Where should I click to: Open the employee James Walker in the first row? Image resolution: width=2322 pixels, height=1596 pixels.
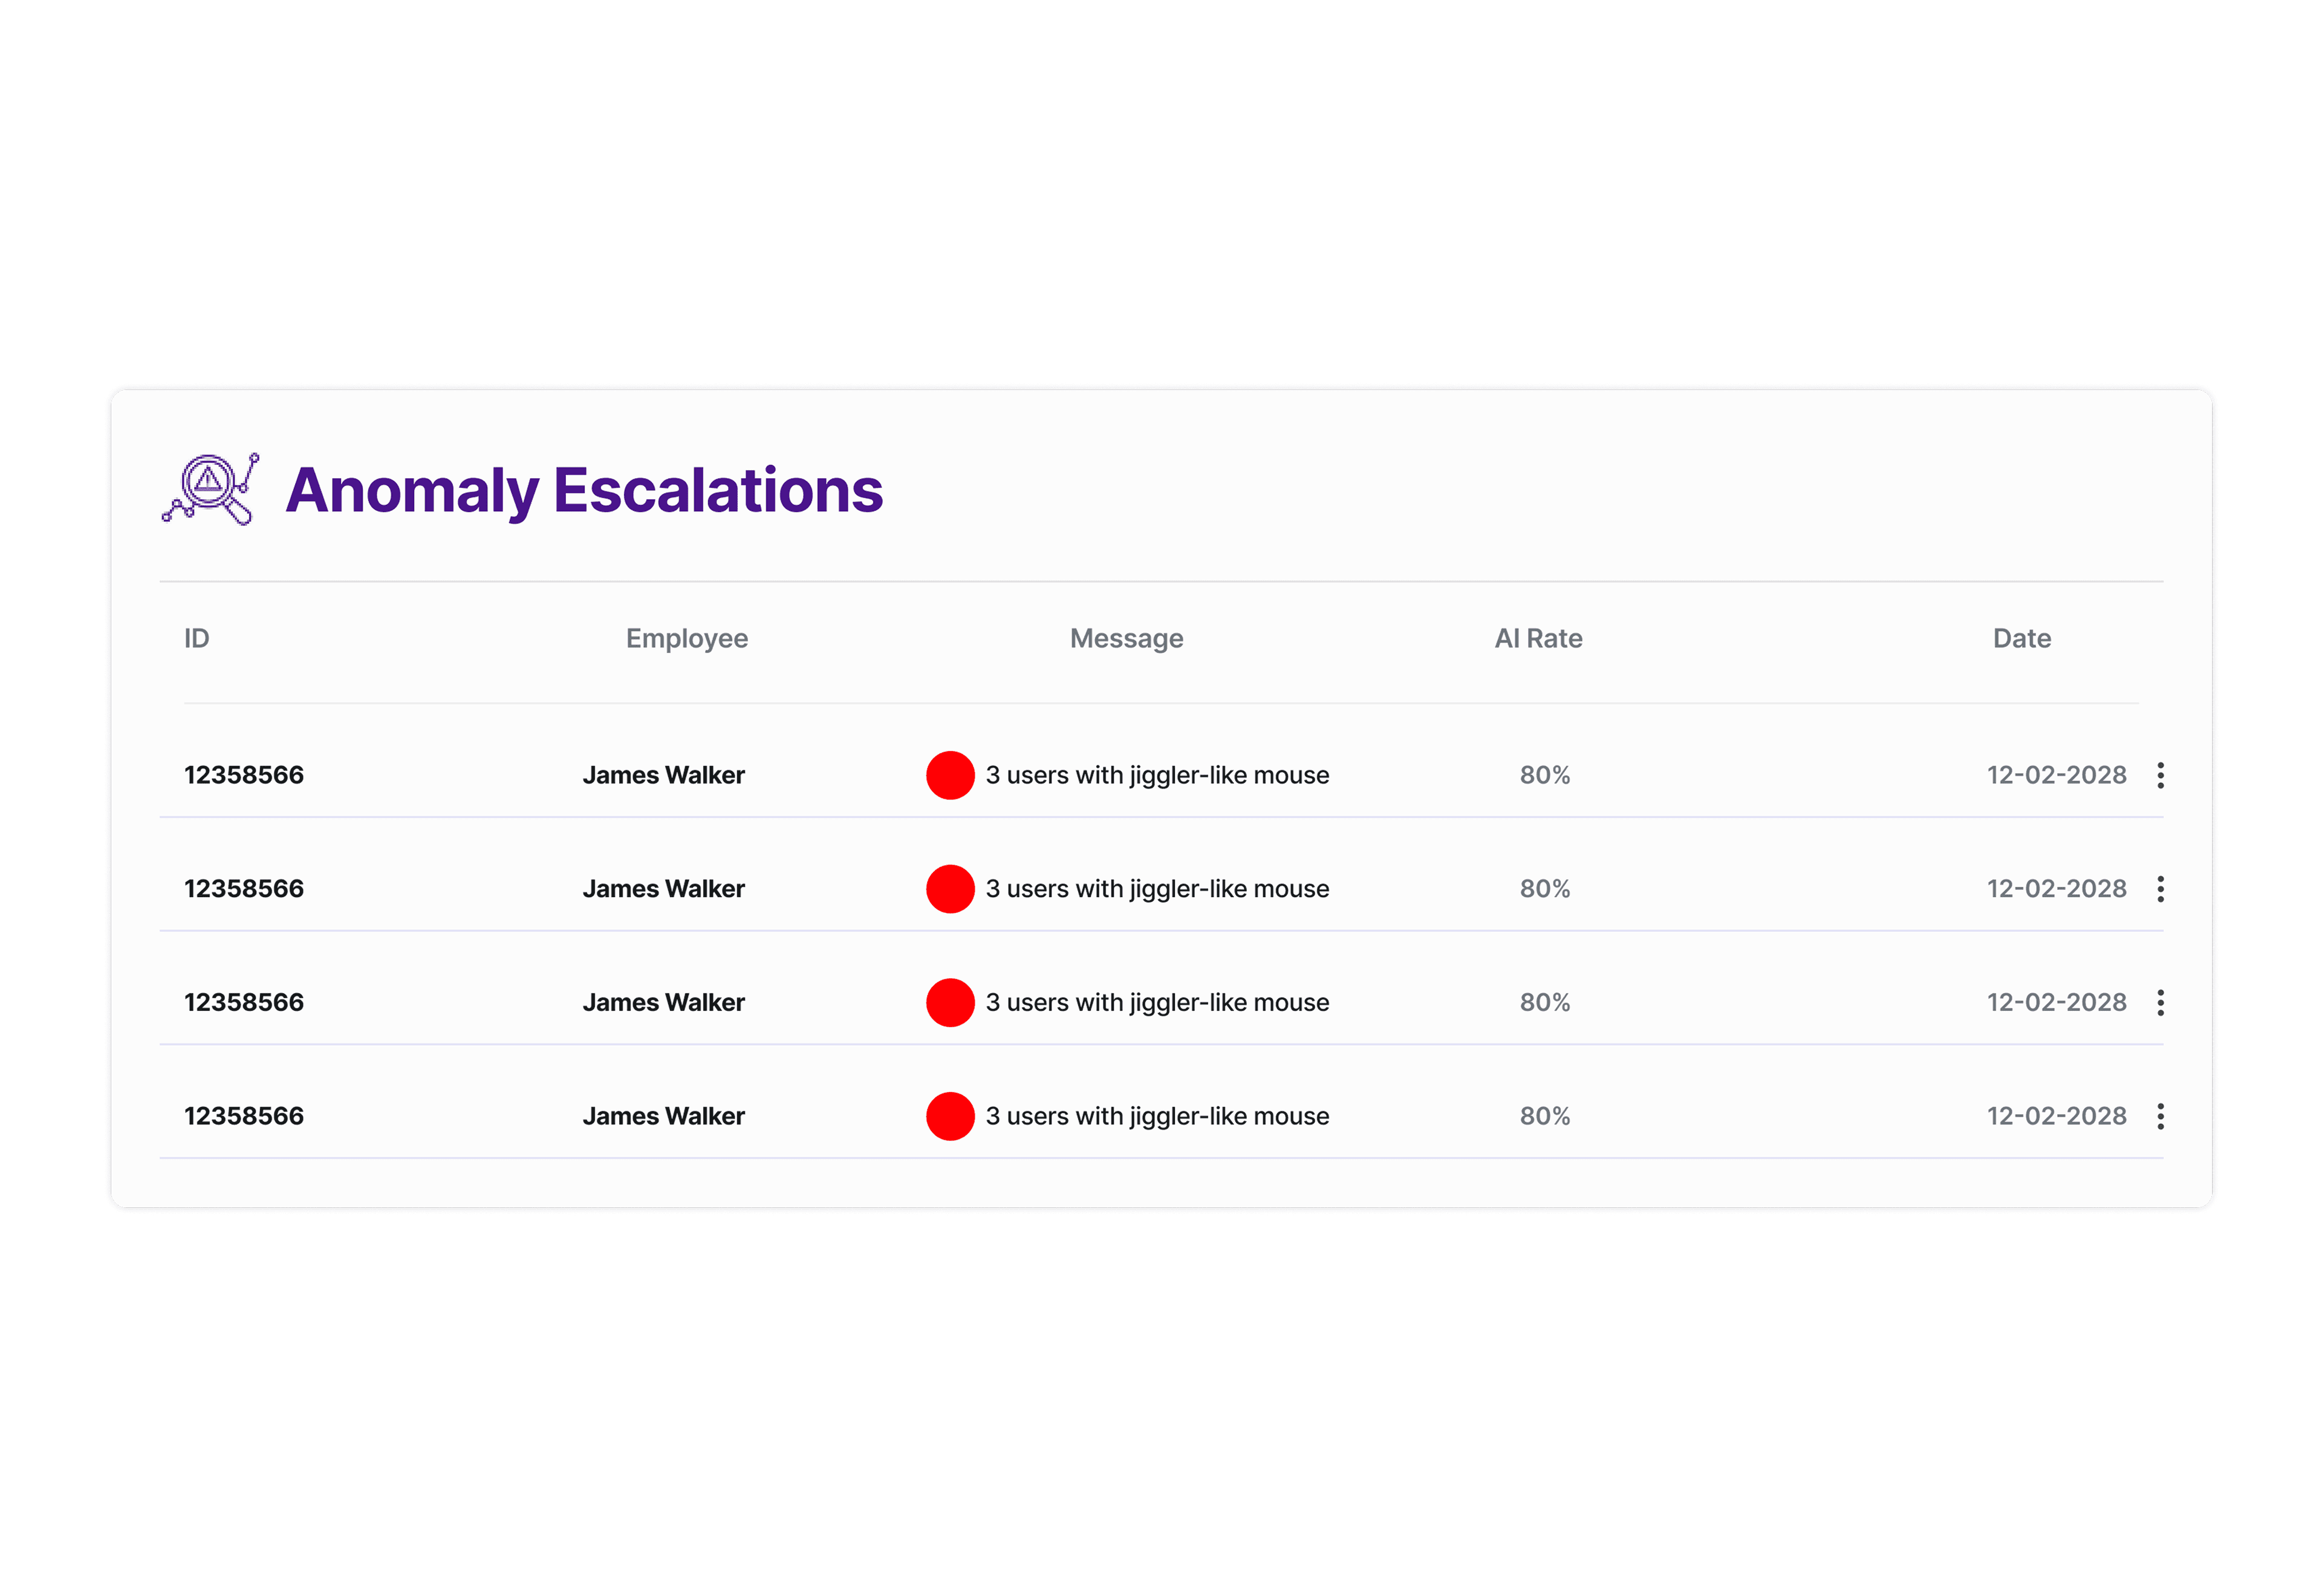pyautogui.click(x=664, y=775)
